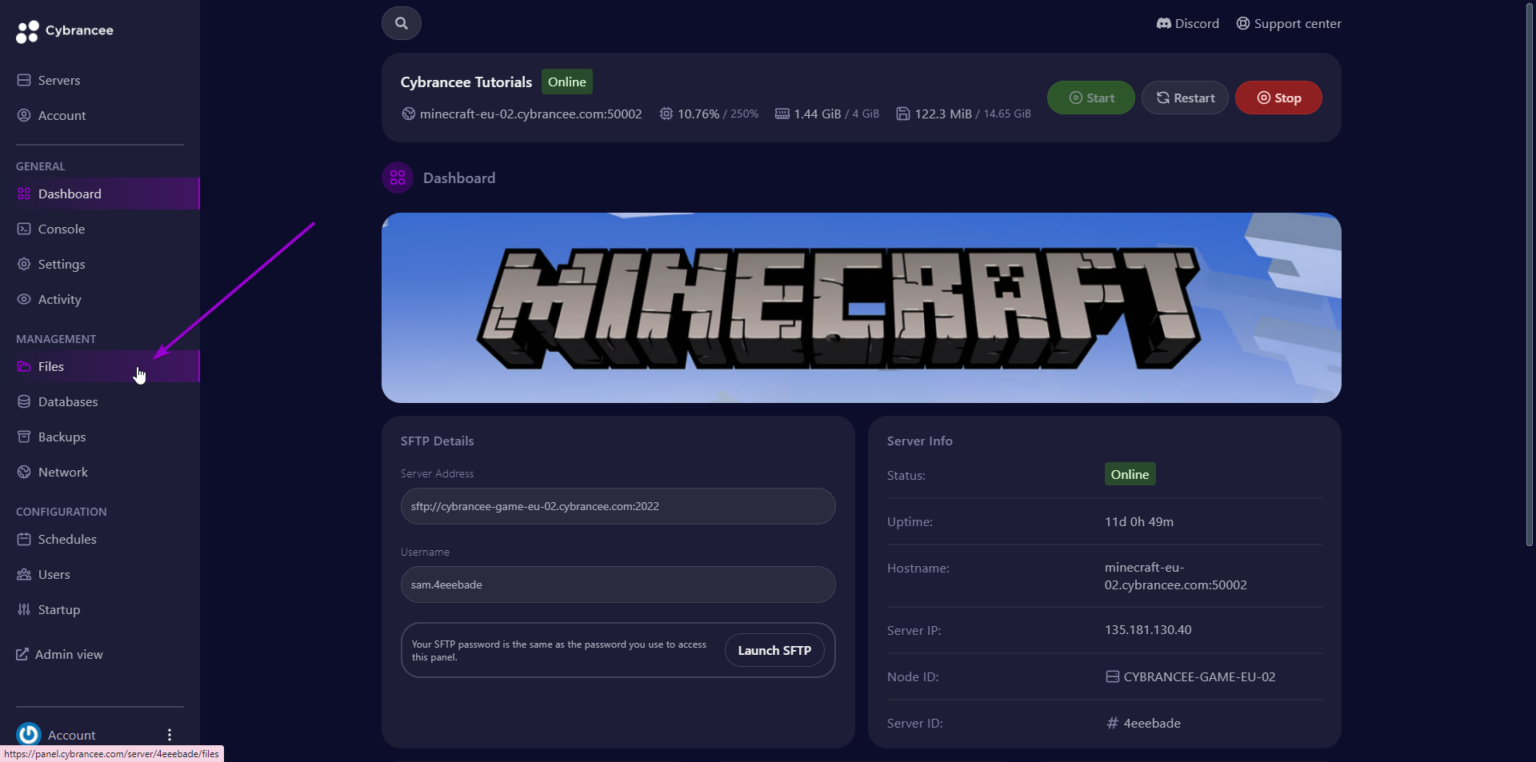
Task: Select Dashboard in the sidebar
Action: tap(69, 193)
